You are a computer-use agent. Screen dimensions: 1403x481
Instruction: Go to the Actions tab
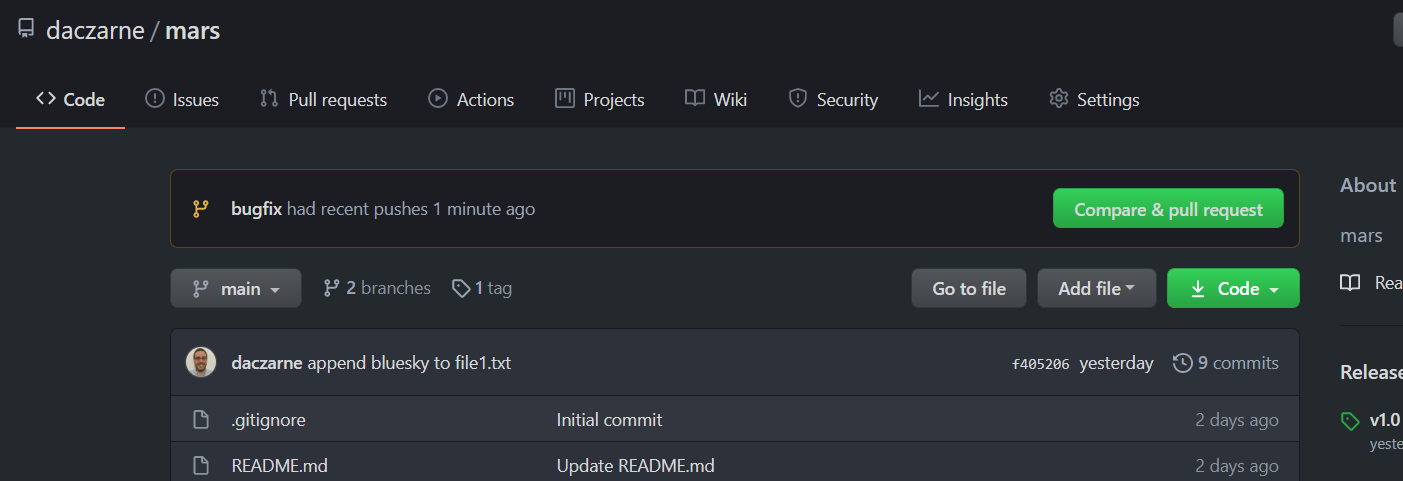click(471, 99)
